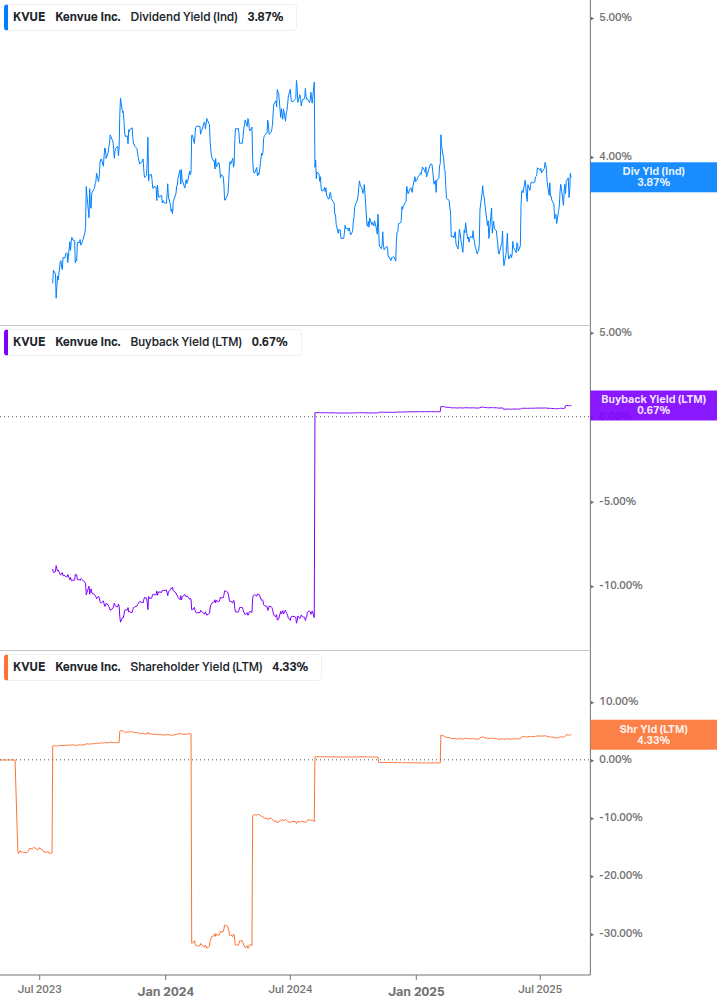
Task: Click the Jul 2024 date axis label
Action: tap(290, 990)
